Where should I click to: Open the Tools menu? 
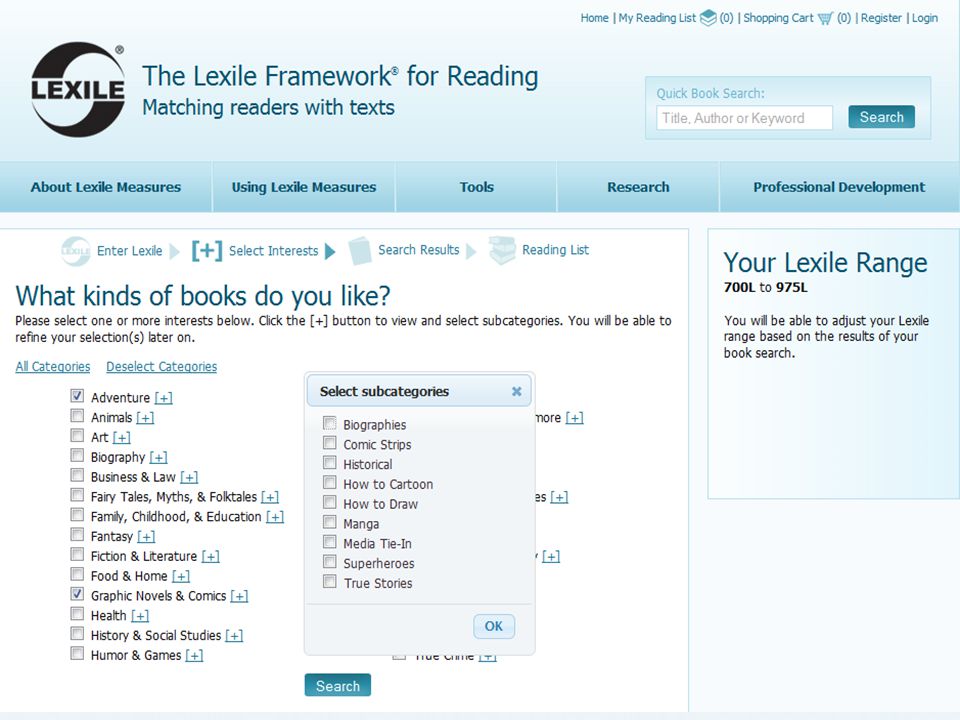point(476,187)
